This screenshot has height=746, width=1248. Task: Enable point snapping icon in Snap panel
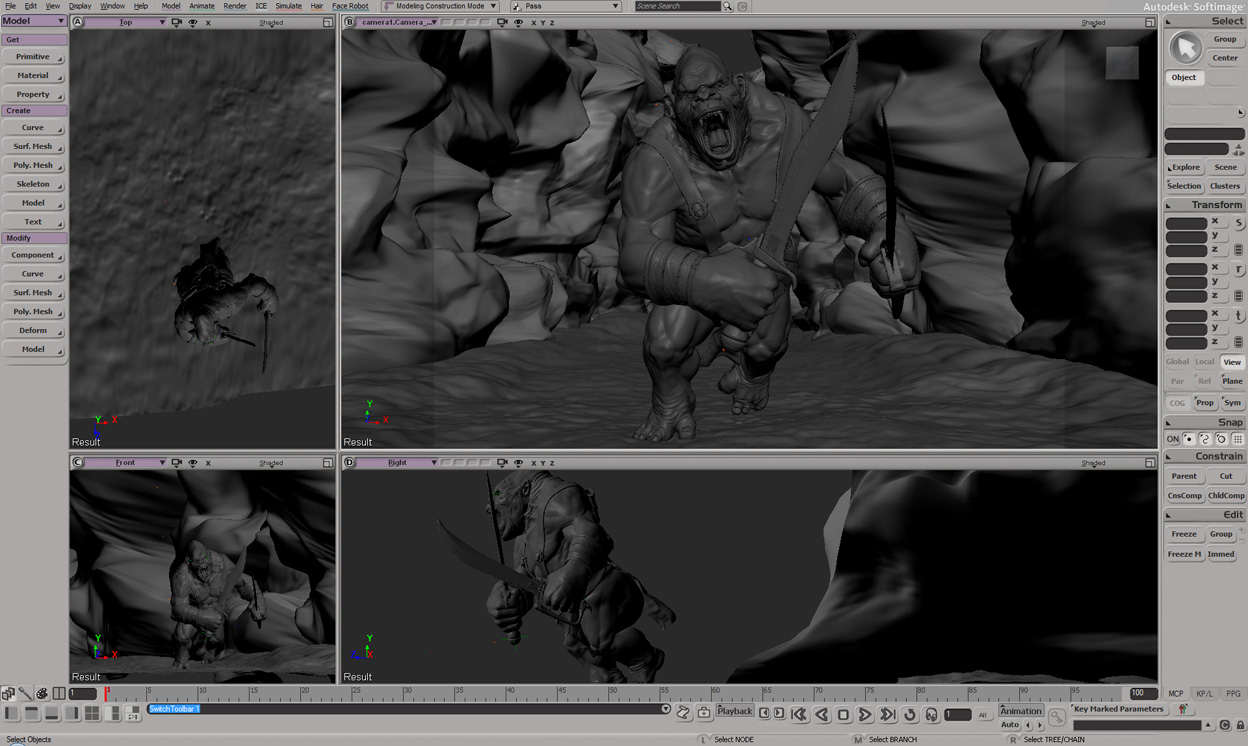click(x=1189, y=439)
